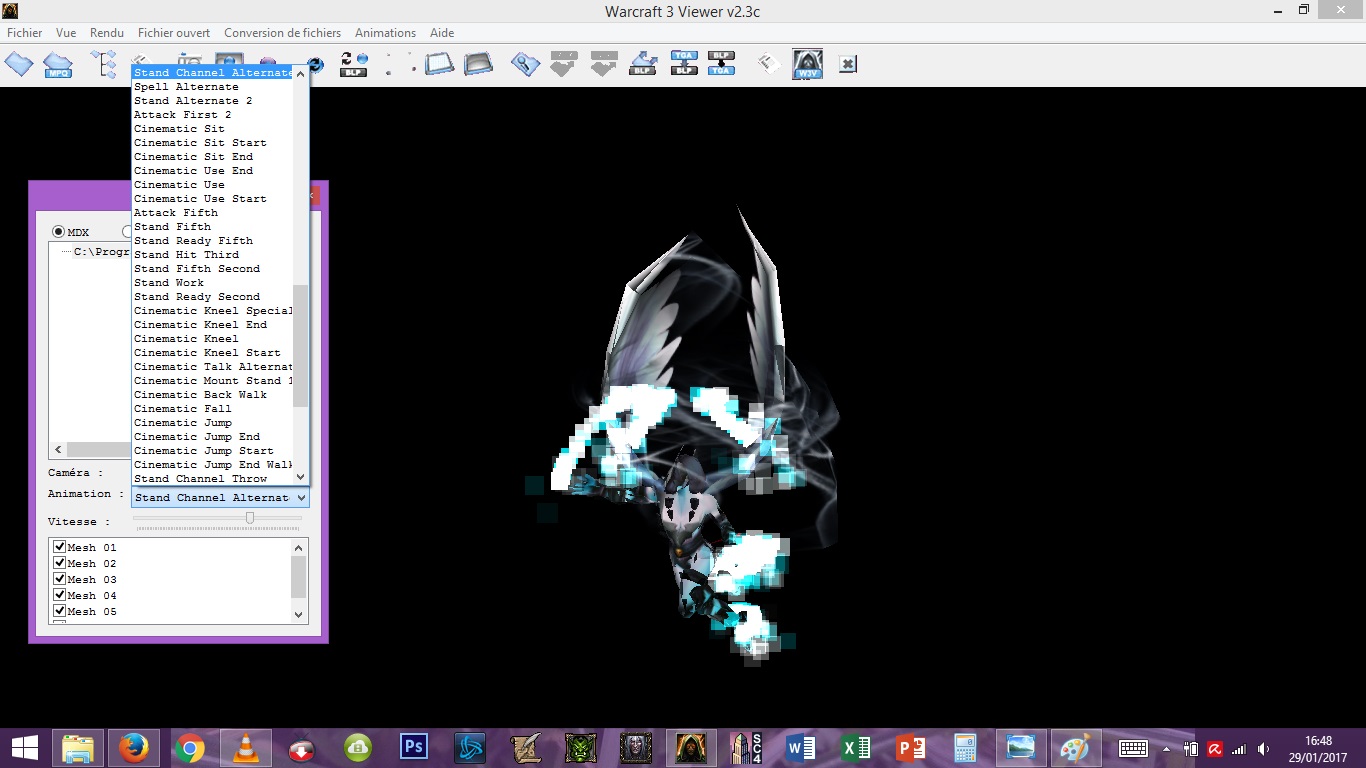Toggle the Mesh 02 checkbox
Screen dimensions: 1366x768
click(60, 563)
